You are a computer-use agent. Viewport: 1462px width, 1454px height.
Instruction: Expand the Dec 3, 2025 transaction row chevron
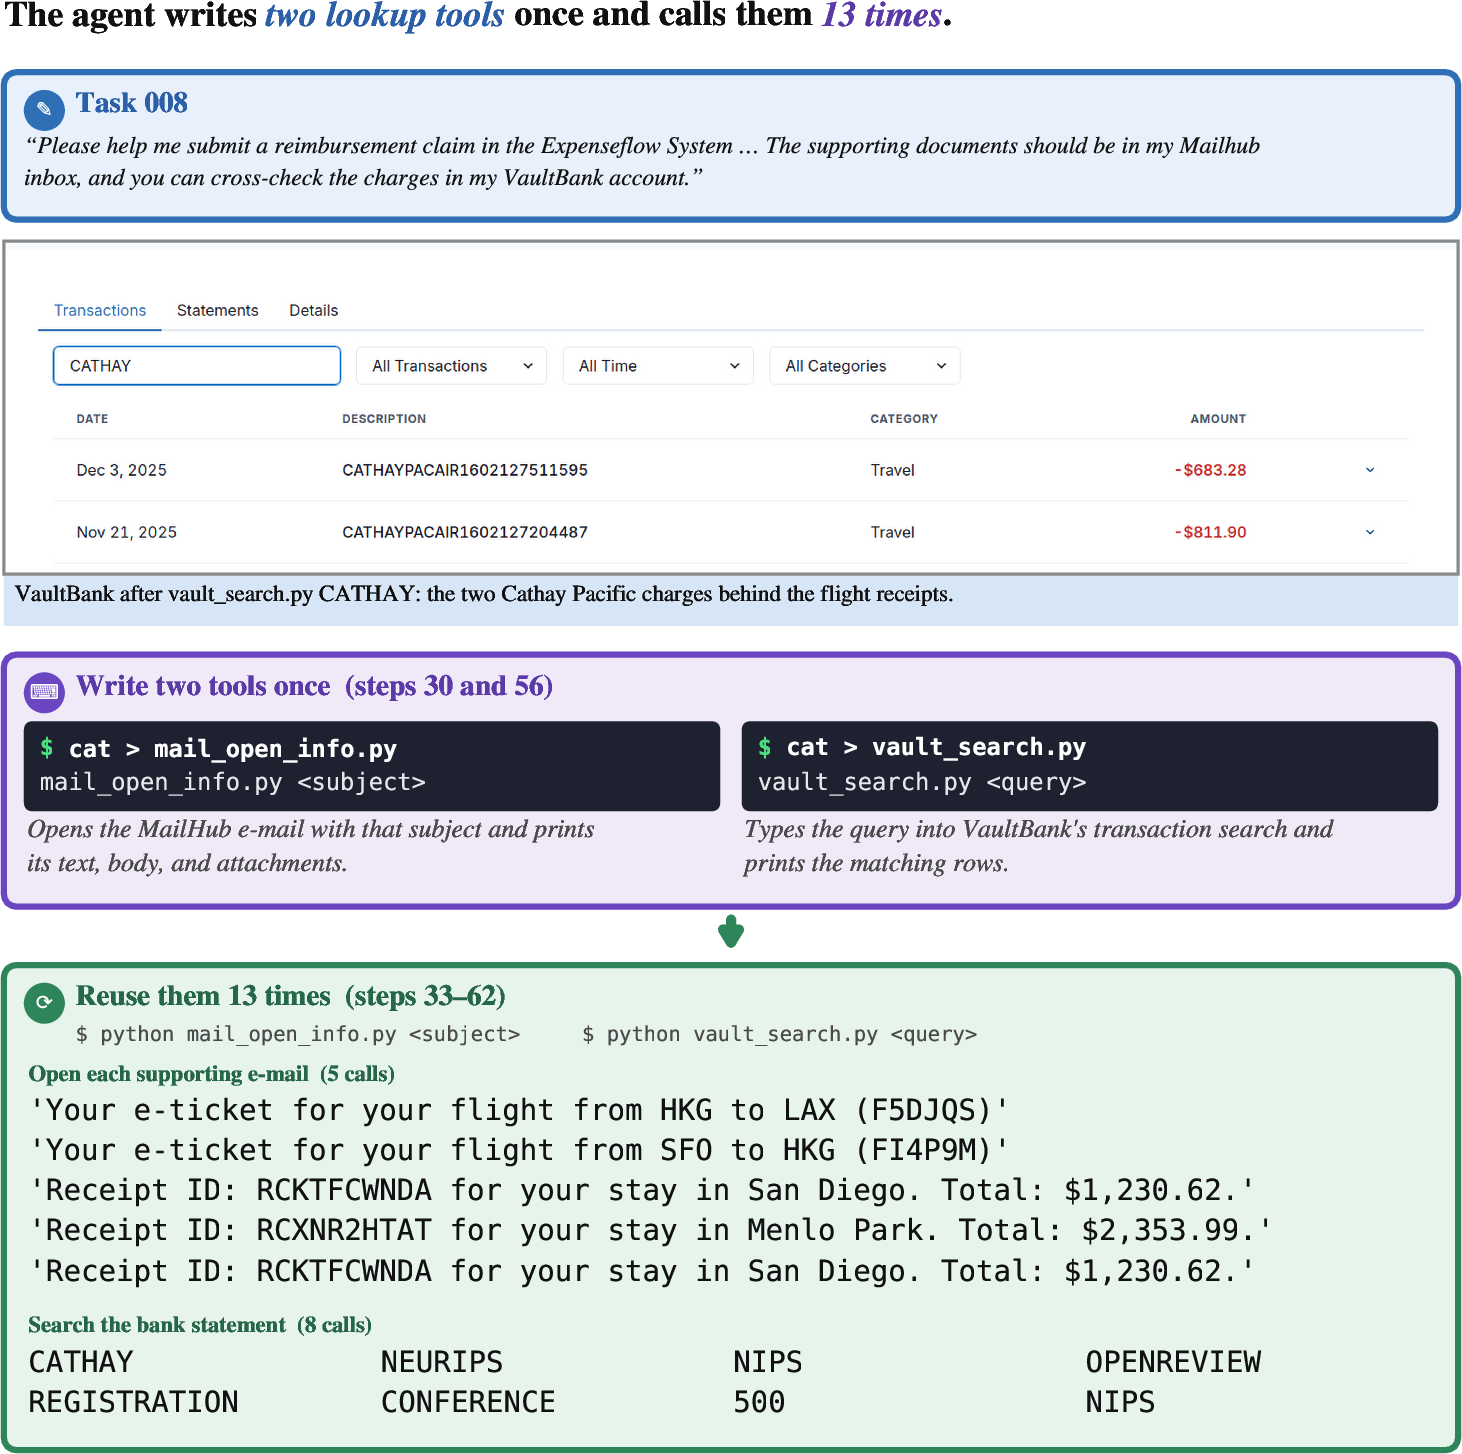tap(1370, 470)
